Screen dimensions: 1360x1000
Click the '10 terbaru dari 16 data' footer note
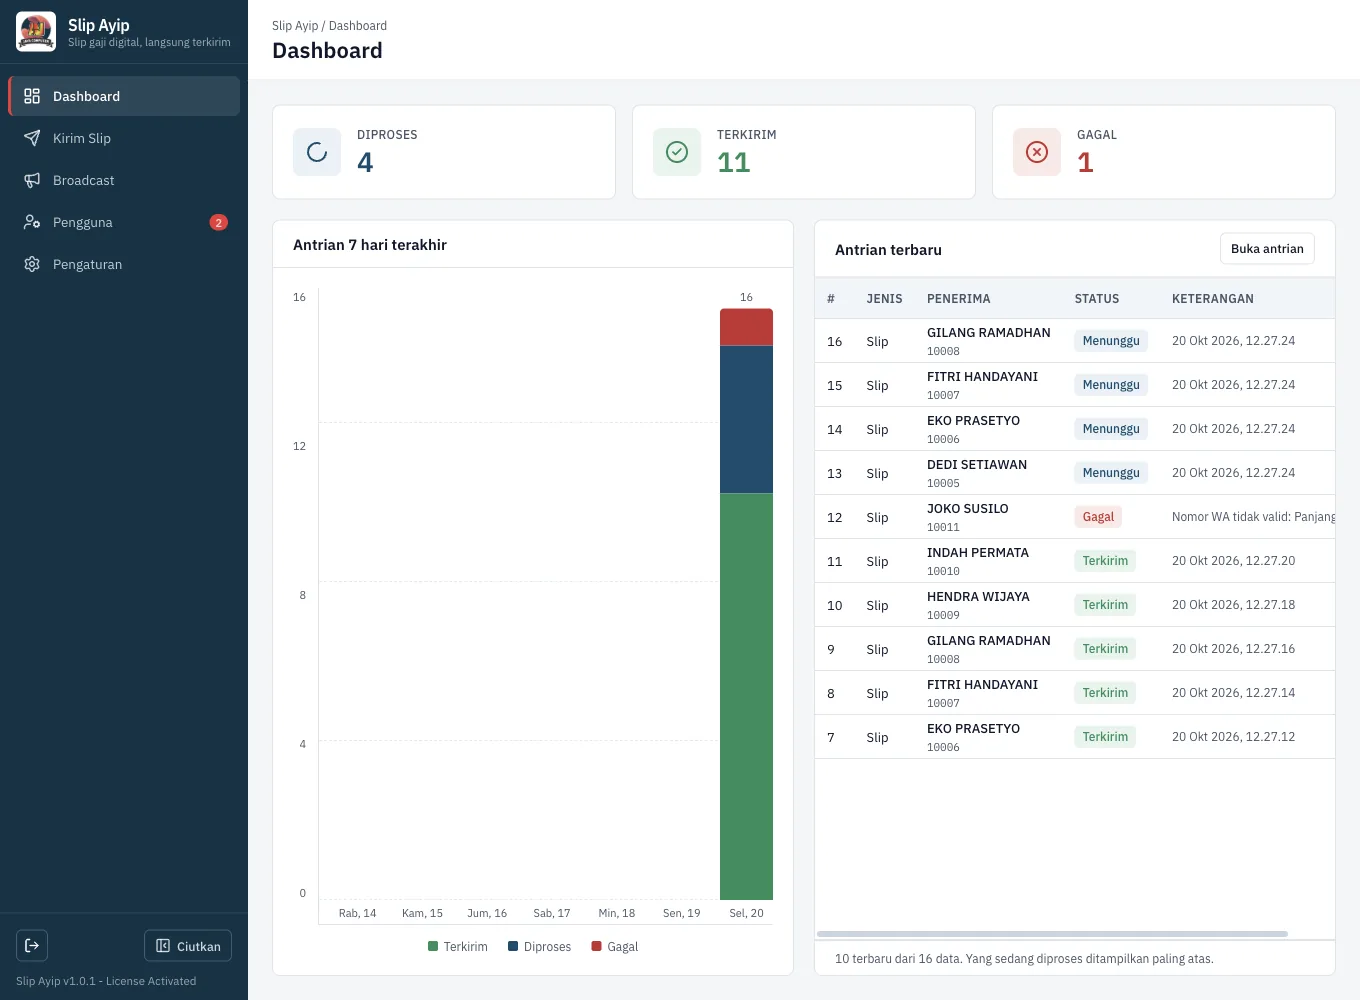1024,959
